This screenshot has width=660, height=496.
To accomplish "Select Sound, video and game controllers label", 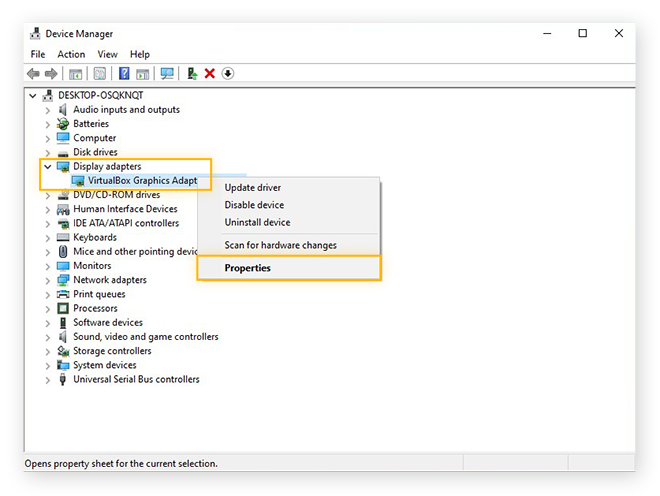I will (x=146, y=337).
